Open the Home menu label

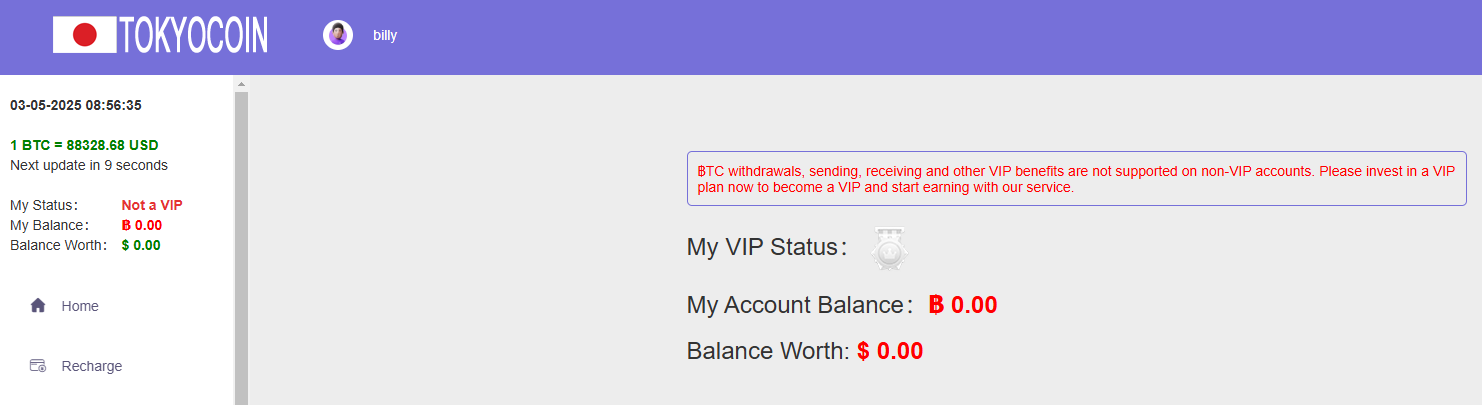coord(80,306)
